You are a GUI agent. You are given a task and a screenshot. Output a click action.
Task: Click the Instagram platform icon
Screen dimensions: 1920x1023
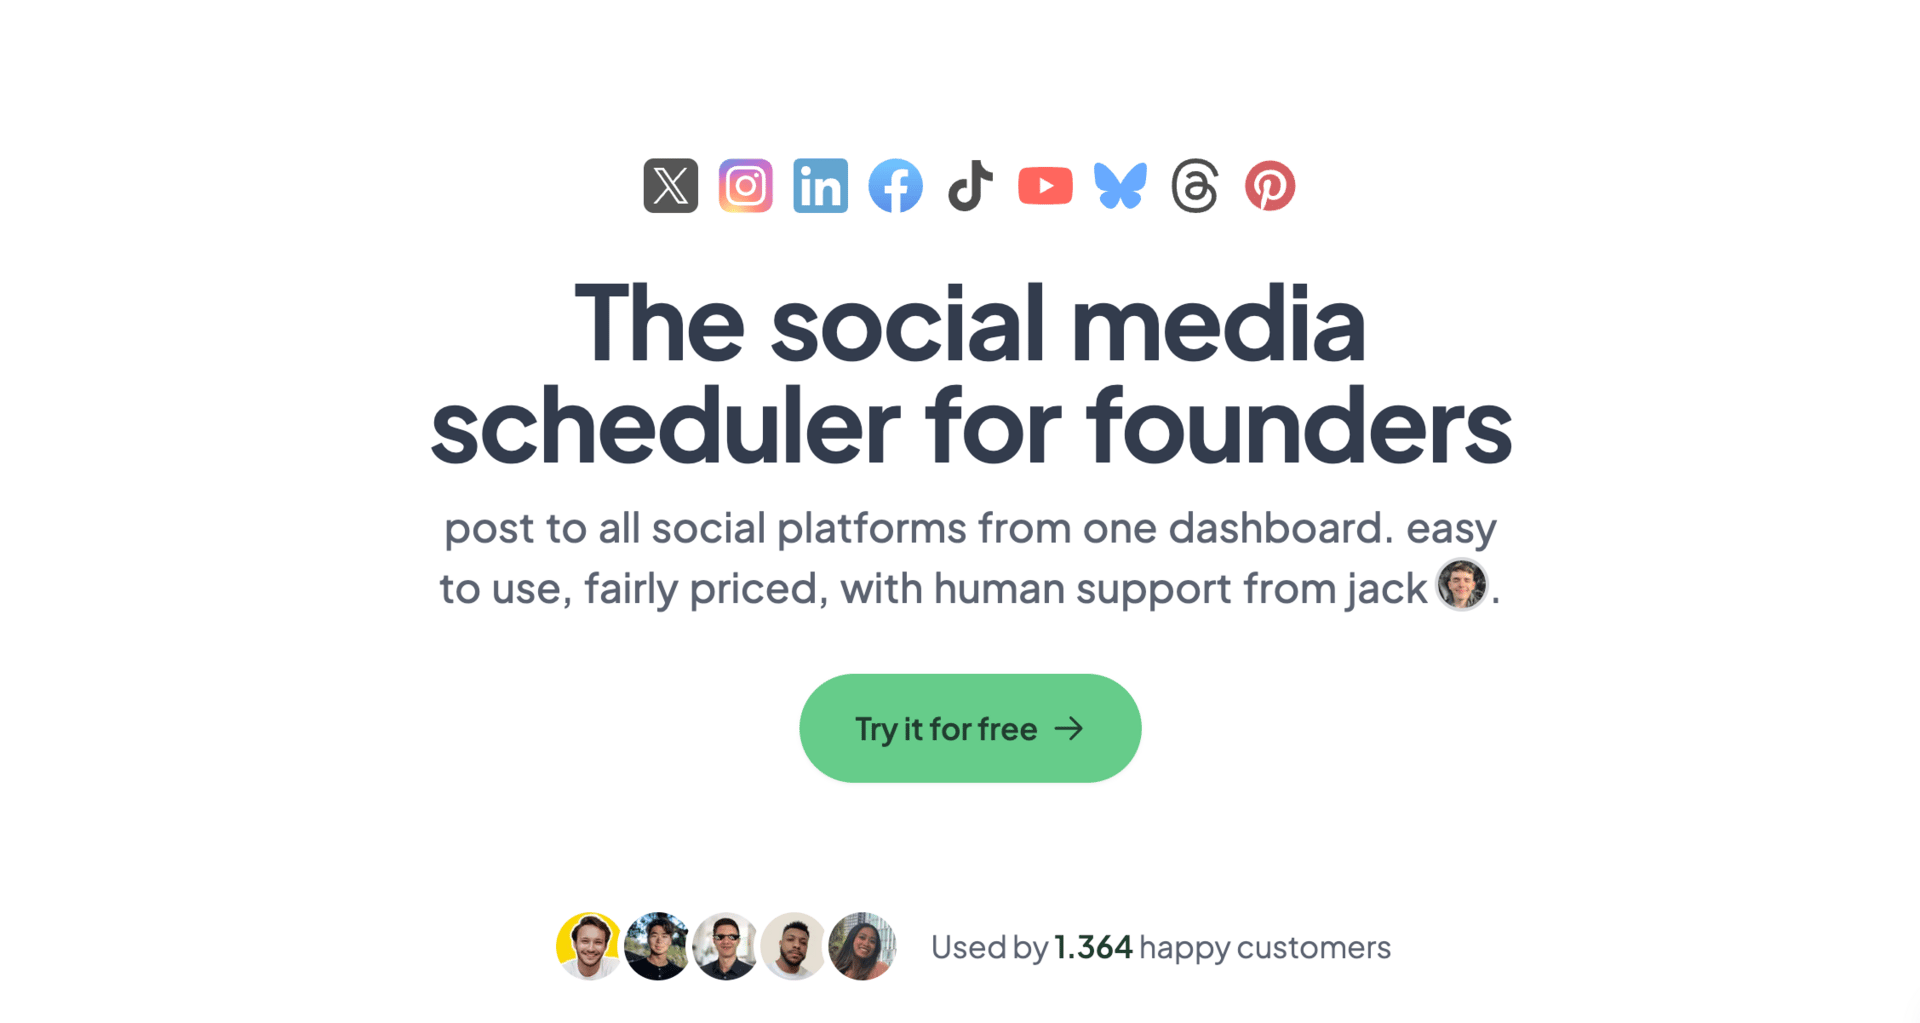point(745,186)
